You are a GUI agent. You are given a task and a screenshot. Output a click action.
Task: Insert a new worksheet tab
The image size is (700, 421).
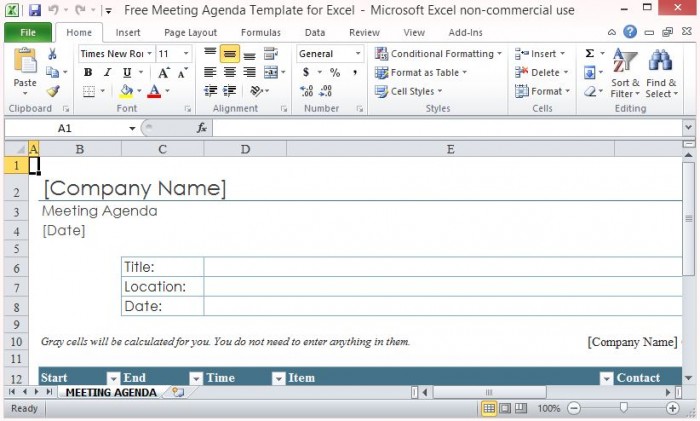tap(178, 392)
